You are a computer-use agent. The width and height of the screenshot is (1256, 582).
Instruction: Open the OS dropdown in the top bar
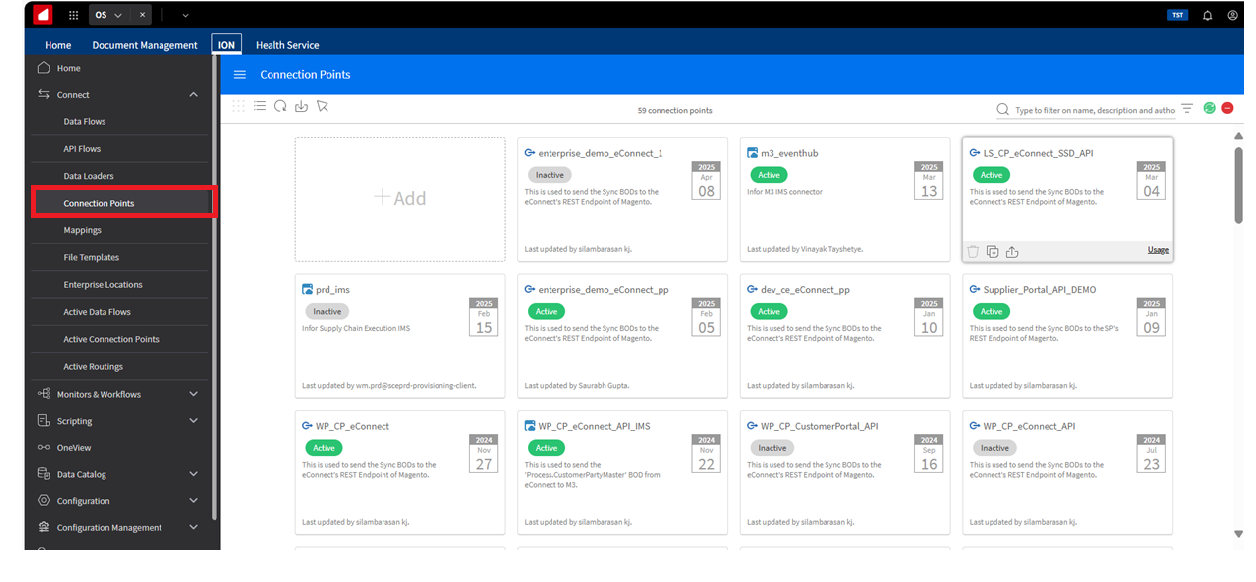[109, 15]
